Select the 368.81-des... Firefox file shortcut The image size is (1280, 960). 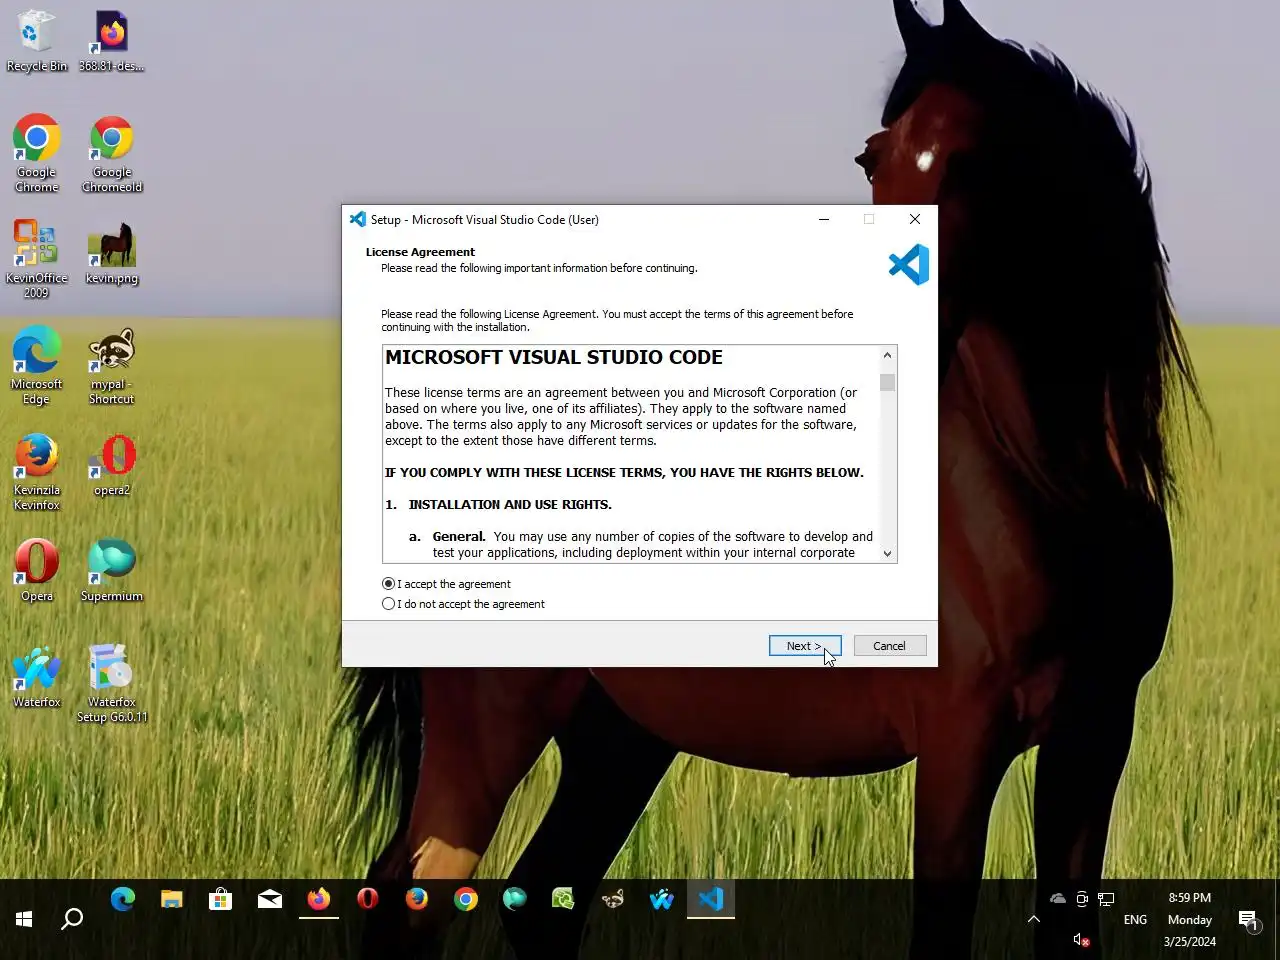[x=112, y=42]
